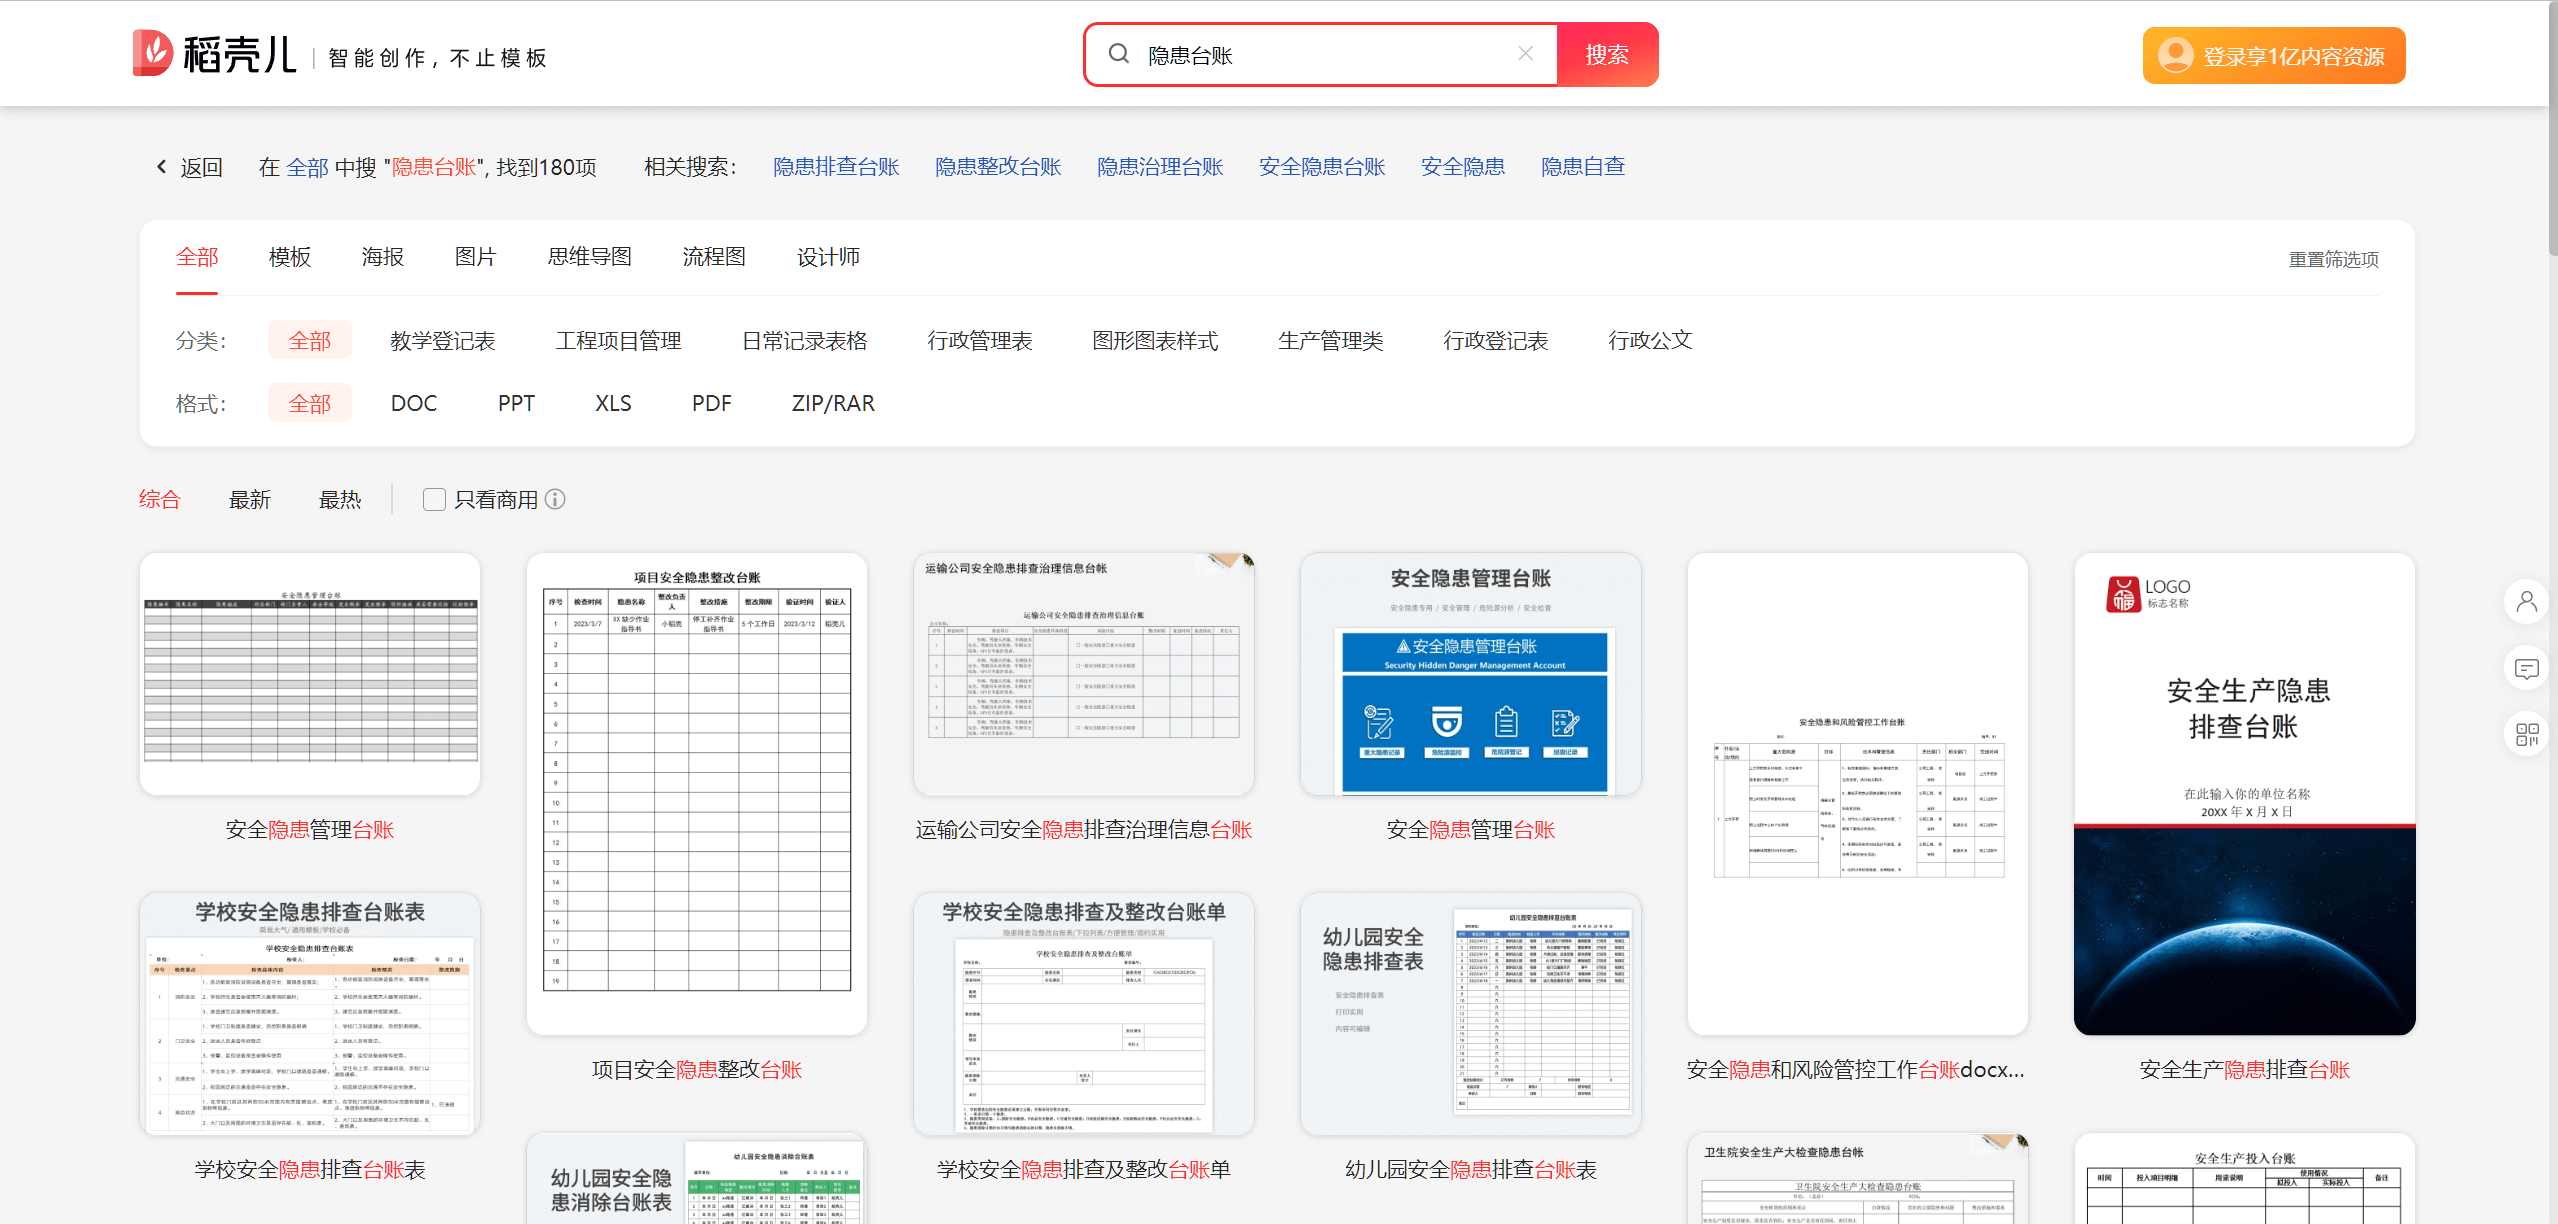Open the 项目安全隐患整改台账 thumbnail
The height and width of the screenshot is (1224, 2558).
[697, 794]
